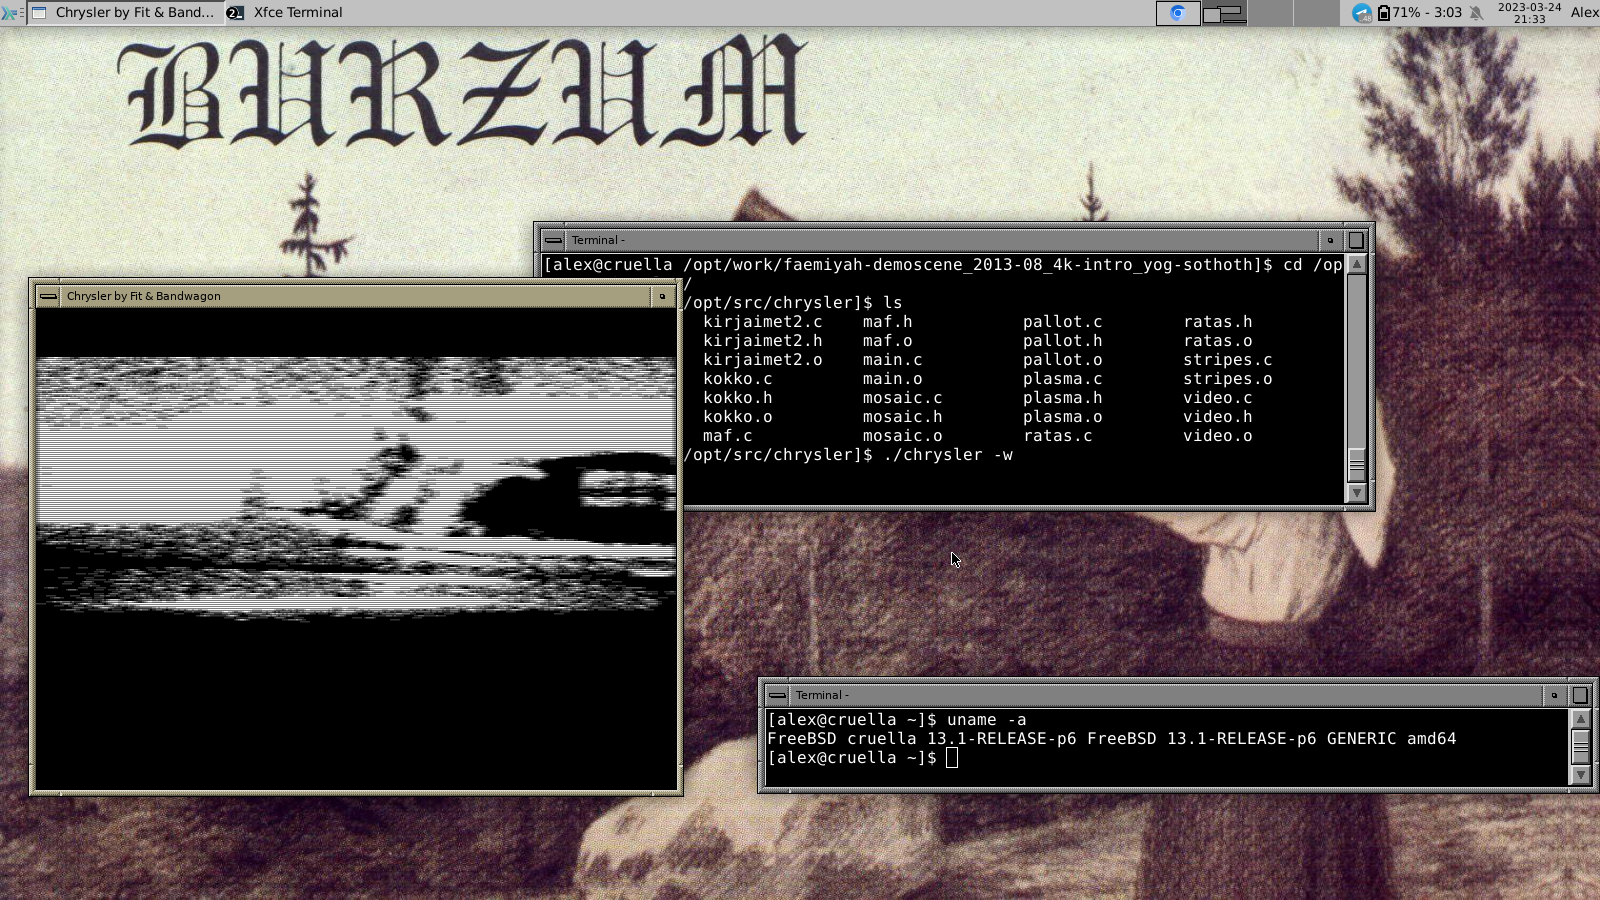Click file name stripes.c in listing

[x=1227, y=360]
